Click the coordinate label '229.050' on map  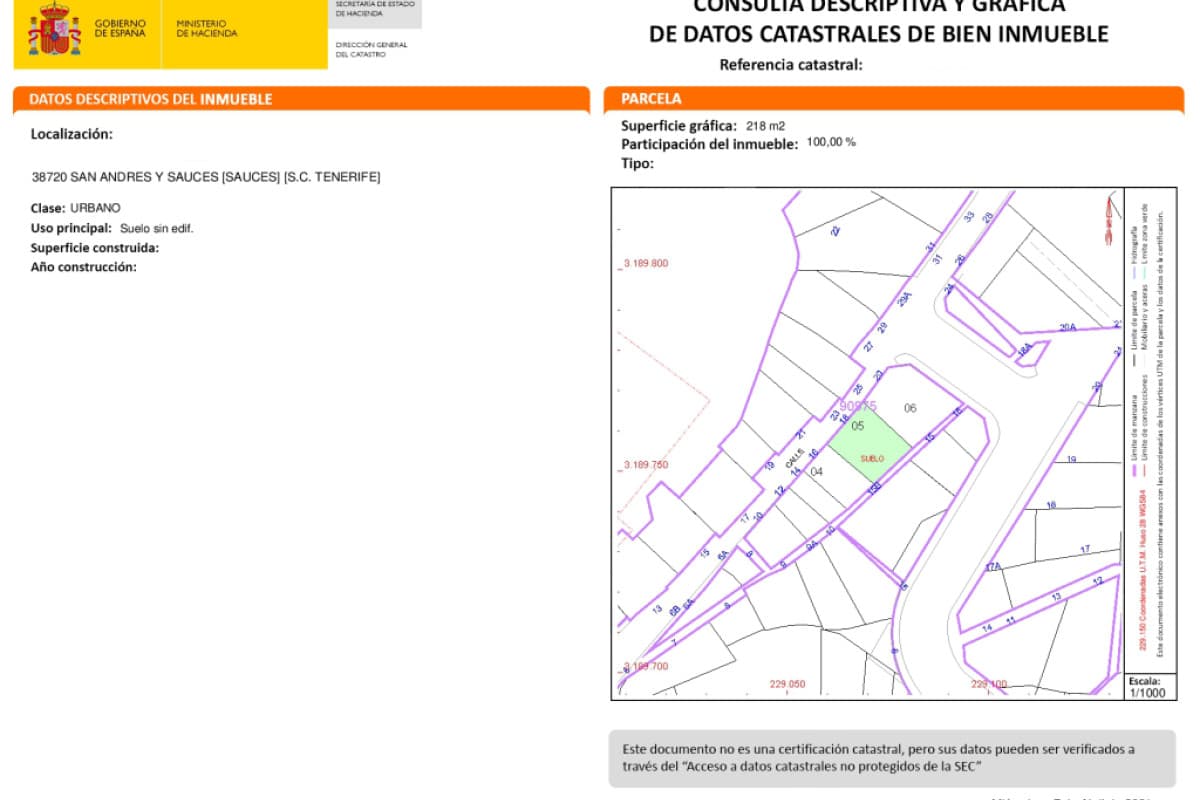[x=787, y=685]
